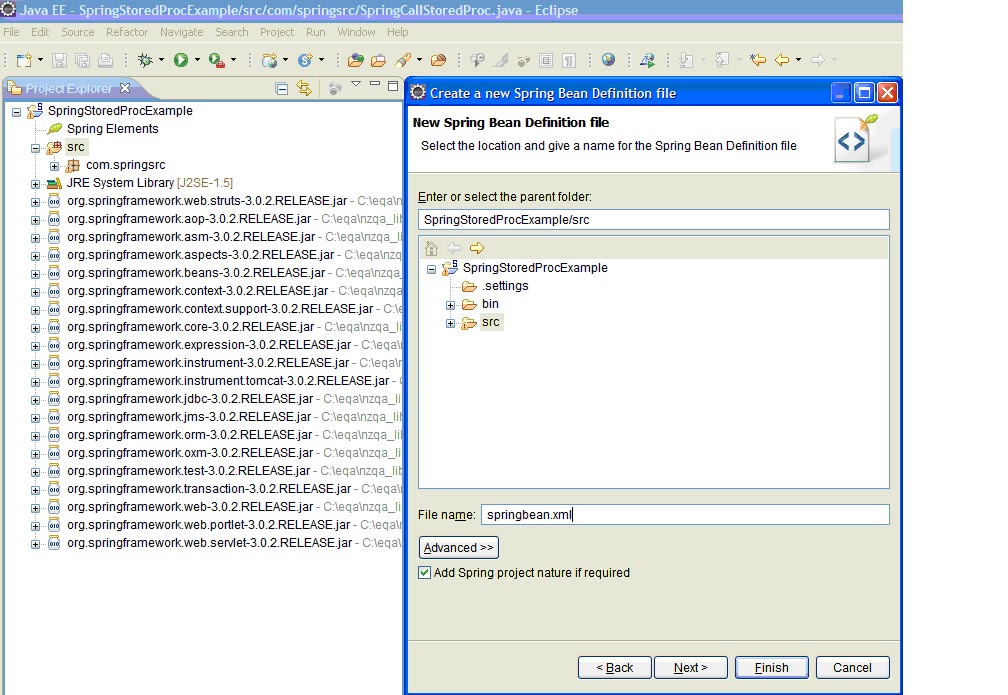Select org.springframework.core-3.0.2.RELEASE.jar
The image size is (1008, 695).
(190, 327)
